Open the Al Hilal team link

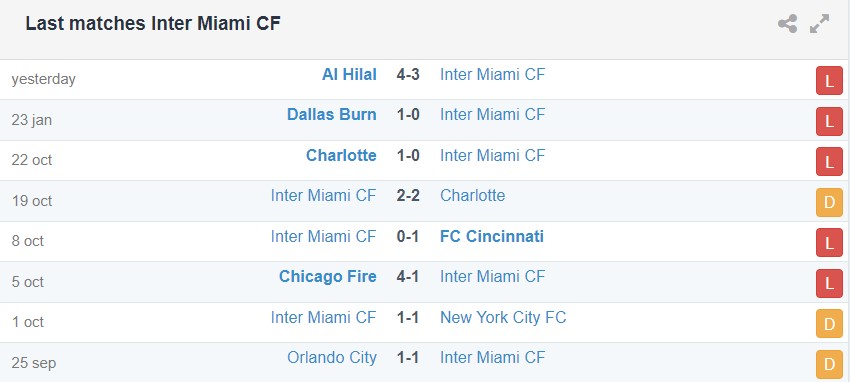(x=349, y=74)
